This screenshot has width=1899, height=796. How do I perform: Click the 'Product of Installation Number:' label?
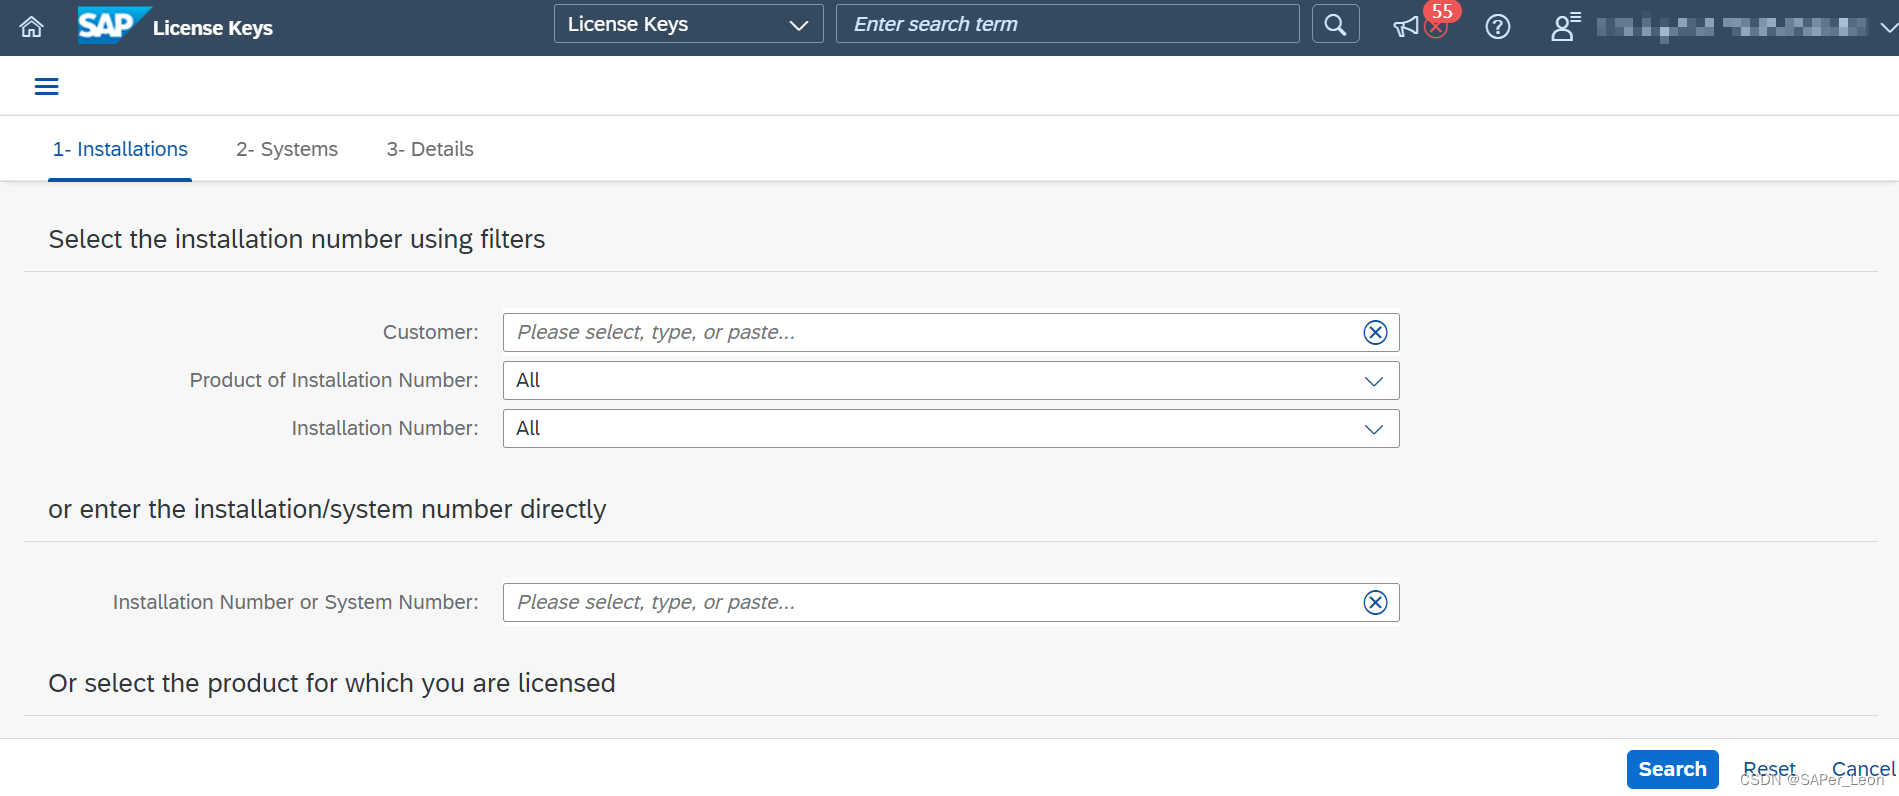click(334, 380)
